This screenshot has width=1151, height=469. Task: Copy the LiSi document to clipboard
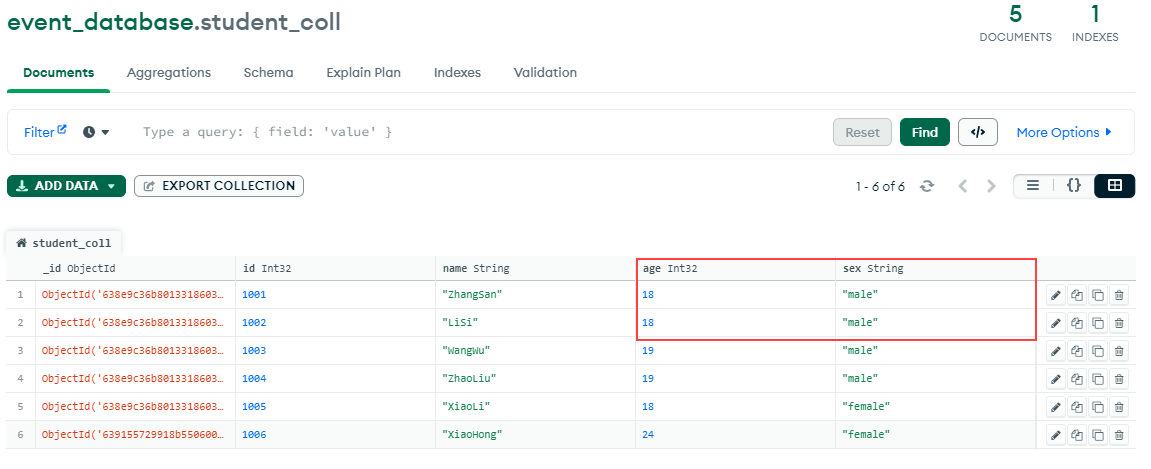click(x=1077, y=323)
